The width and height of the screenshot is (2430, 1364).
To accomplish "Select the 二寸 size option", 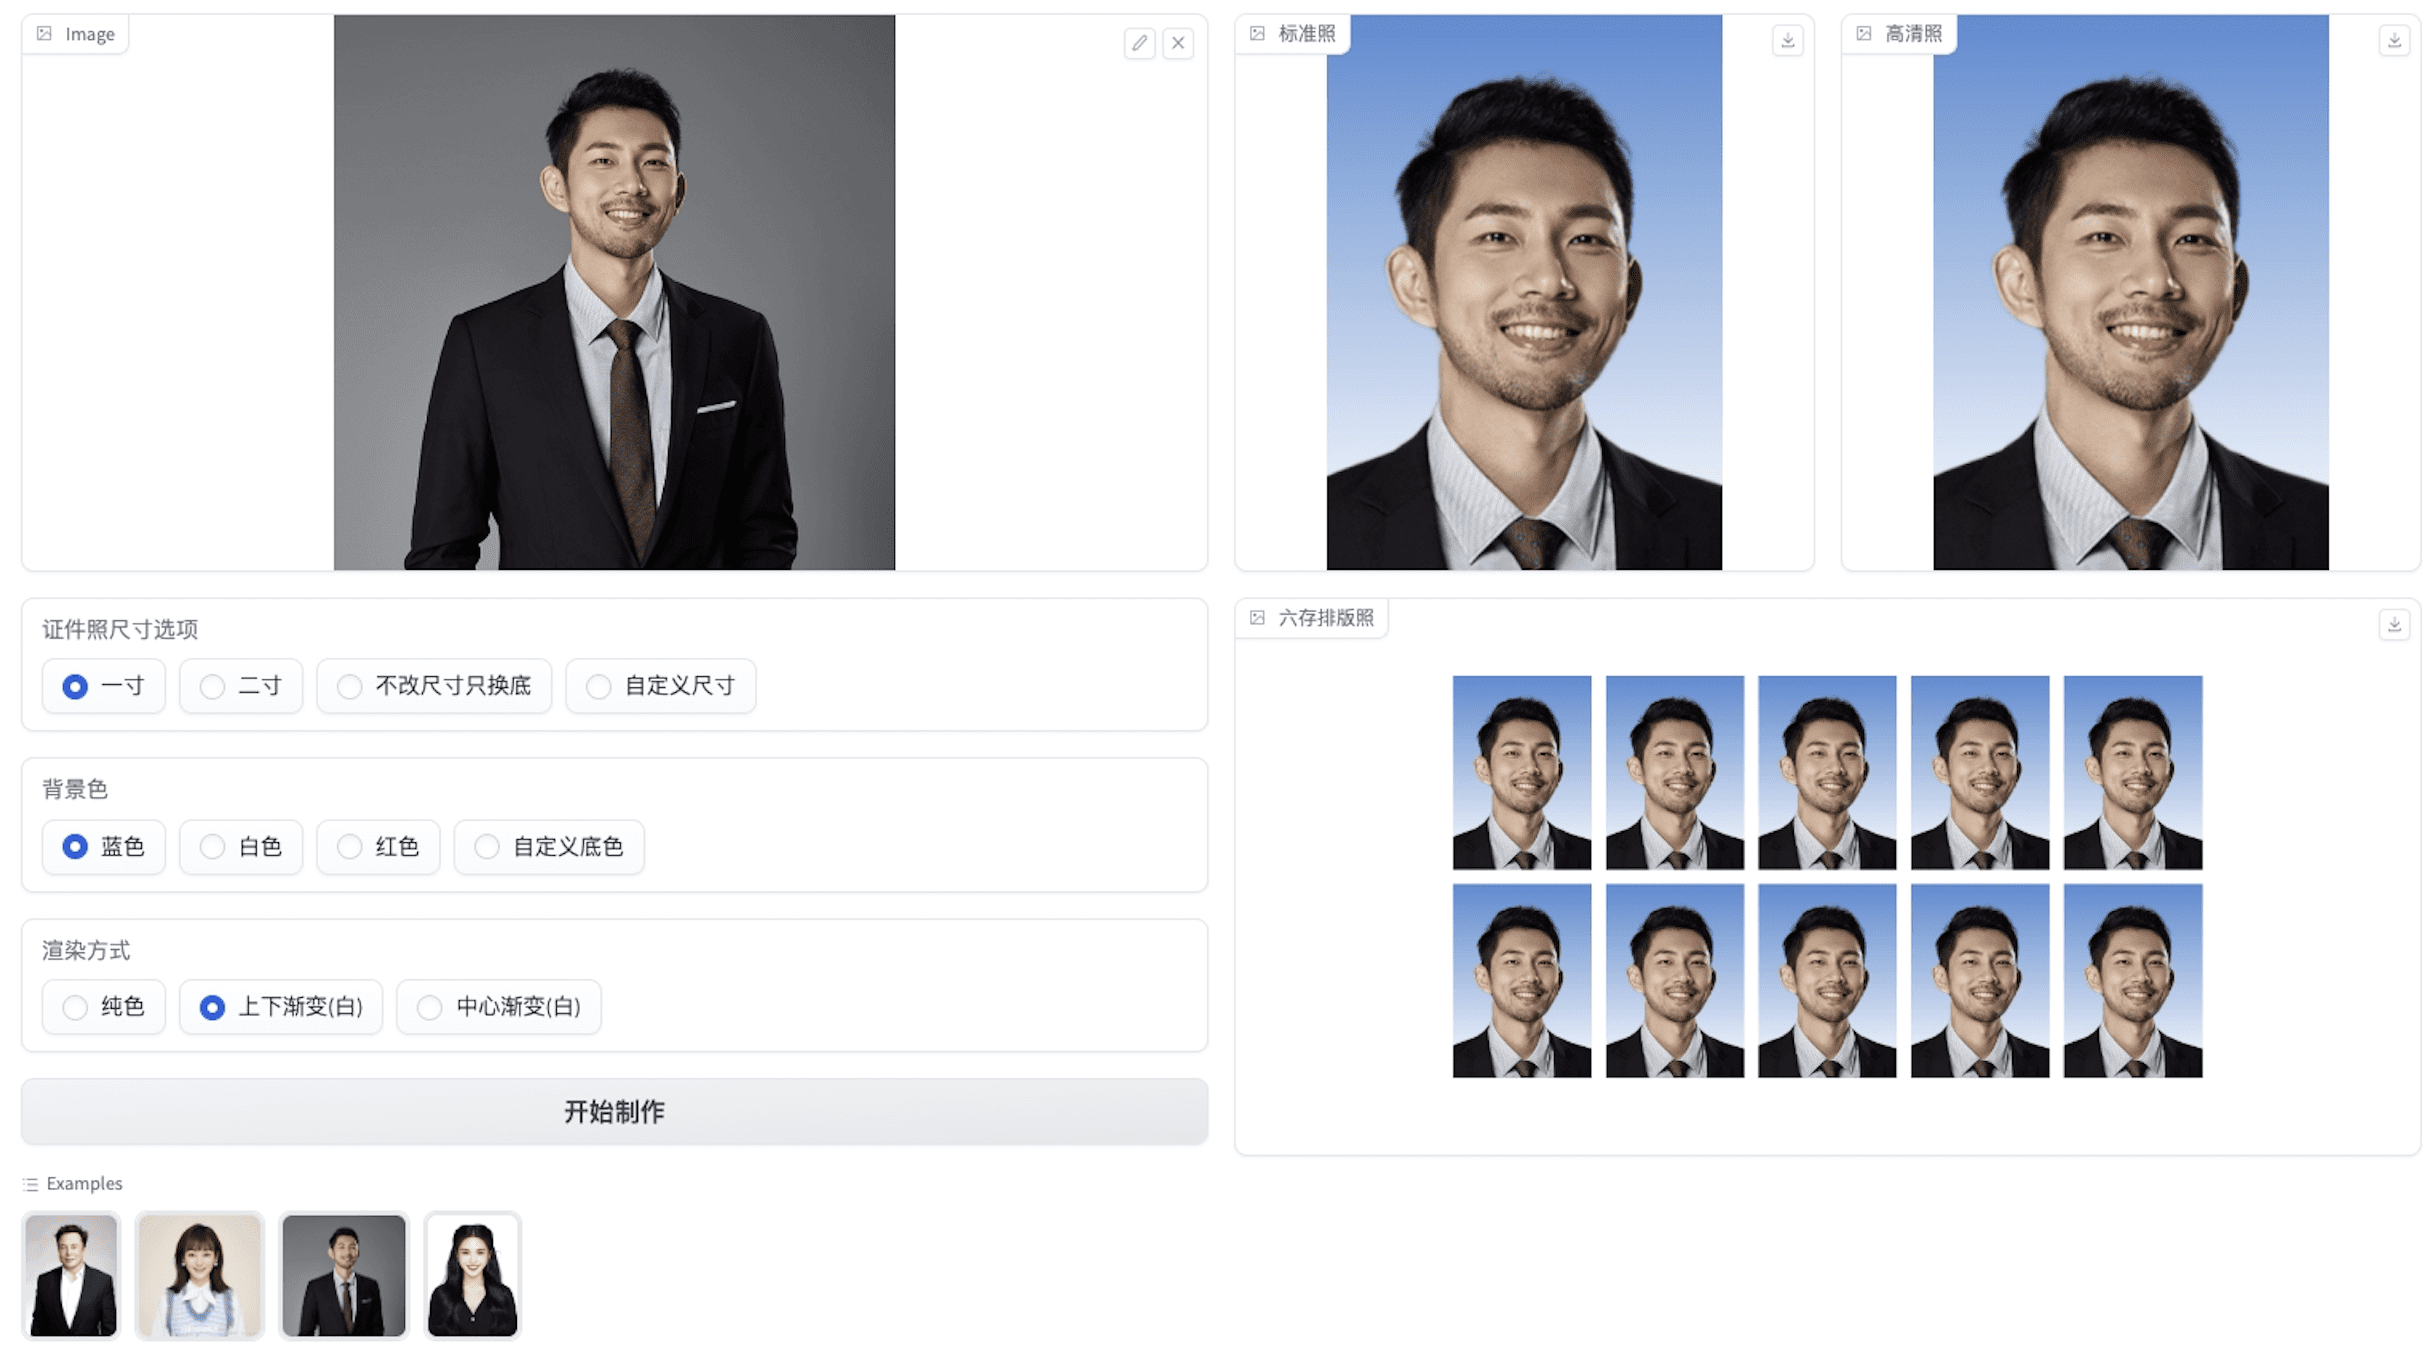I will pyautogui.click(x=241, y=686).
